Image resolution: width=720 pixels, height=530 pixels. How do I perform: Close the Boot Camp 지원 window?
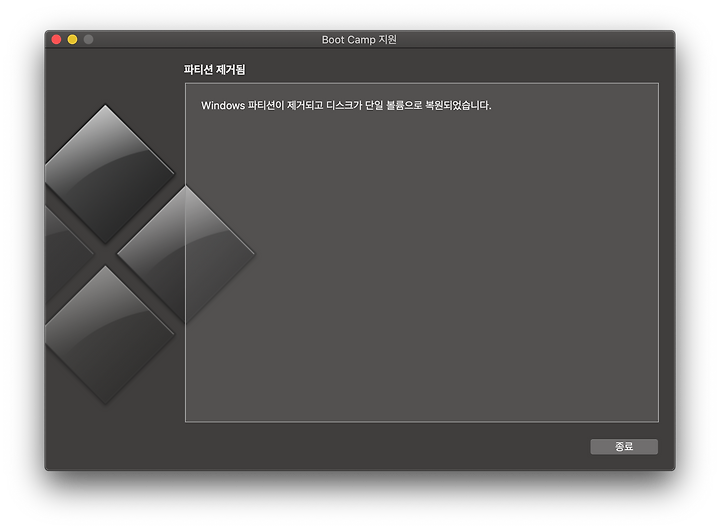[x=56, y=39]
